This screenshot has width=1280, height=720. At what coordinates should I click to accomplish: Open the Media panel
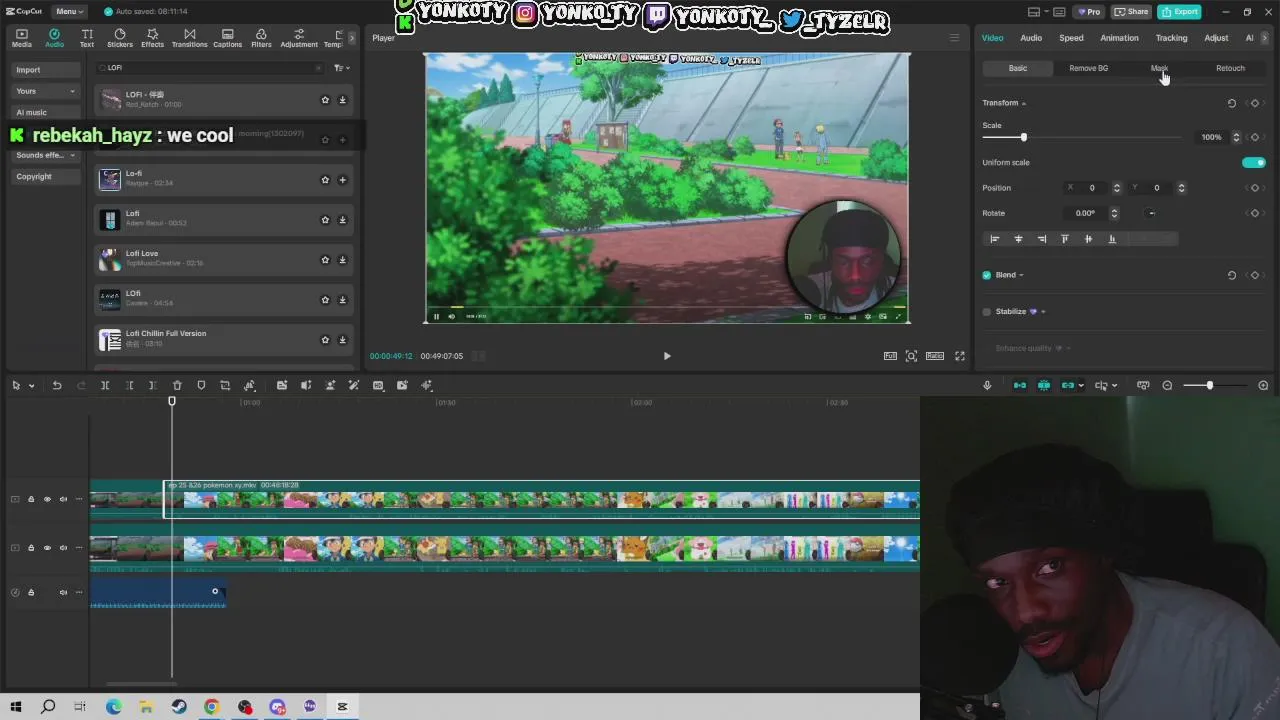click(x=22, y=38)
